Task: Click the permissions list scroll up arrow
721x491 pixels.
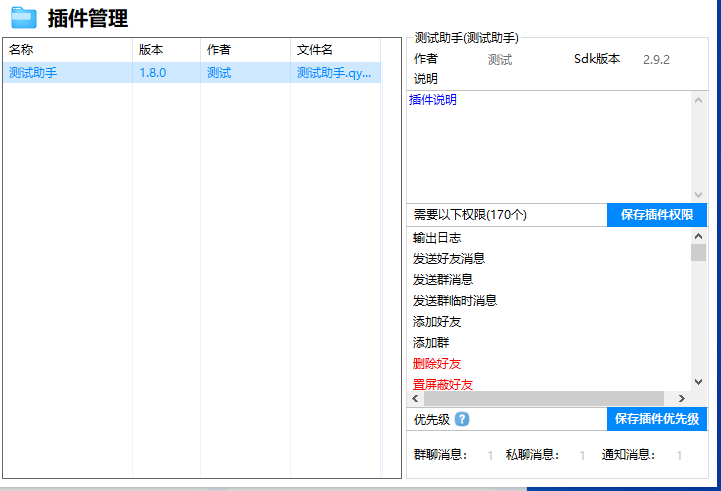Action: point(698,236)
